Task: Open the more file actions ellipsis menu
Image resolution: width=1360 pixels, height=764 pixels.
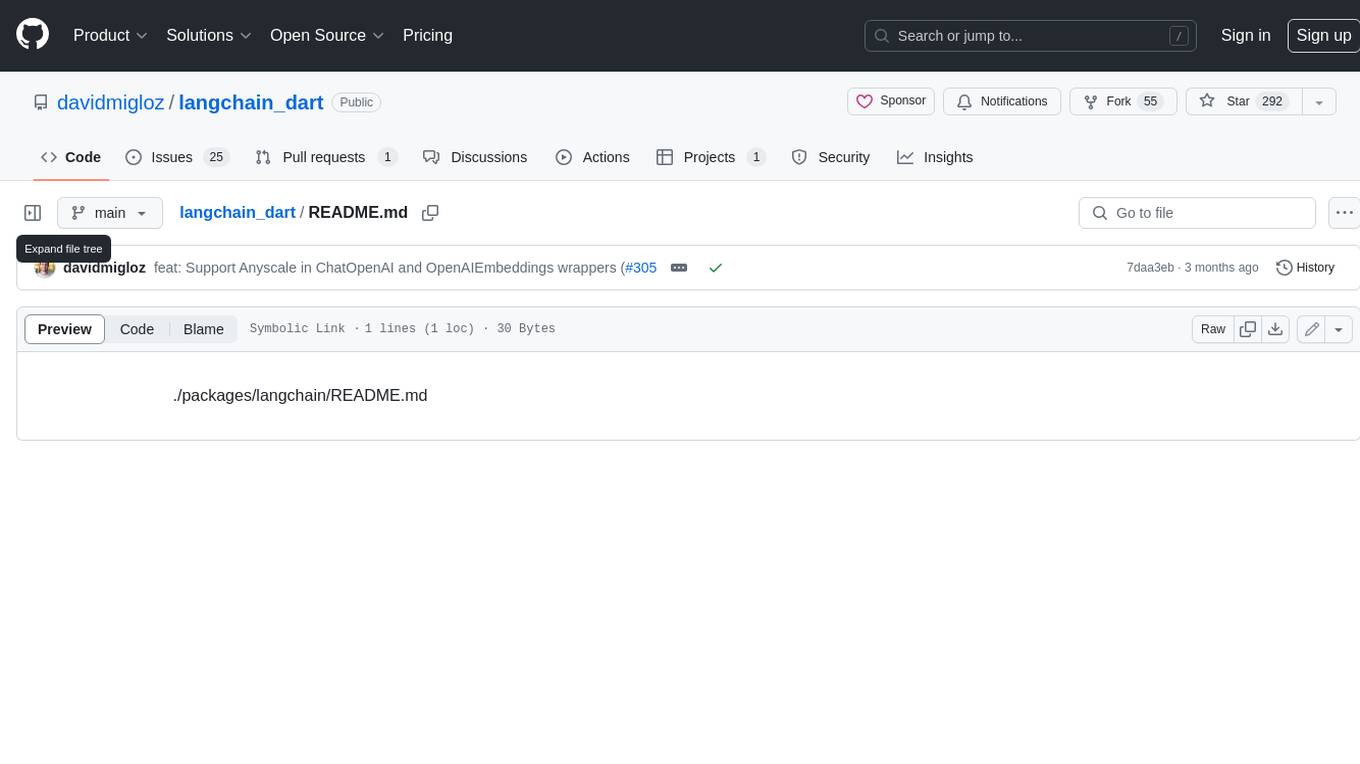Action: point(1344,213)
